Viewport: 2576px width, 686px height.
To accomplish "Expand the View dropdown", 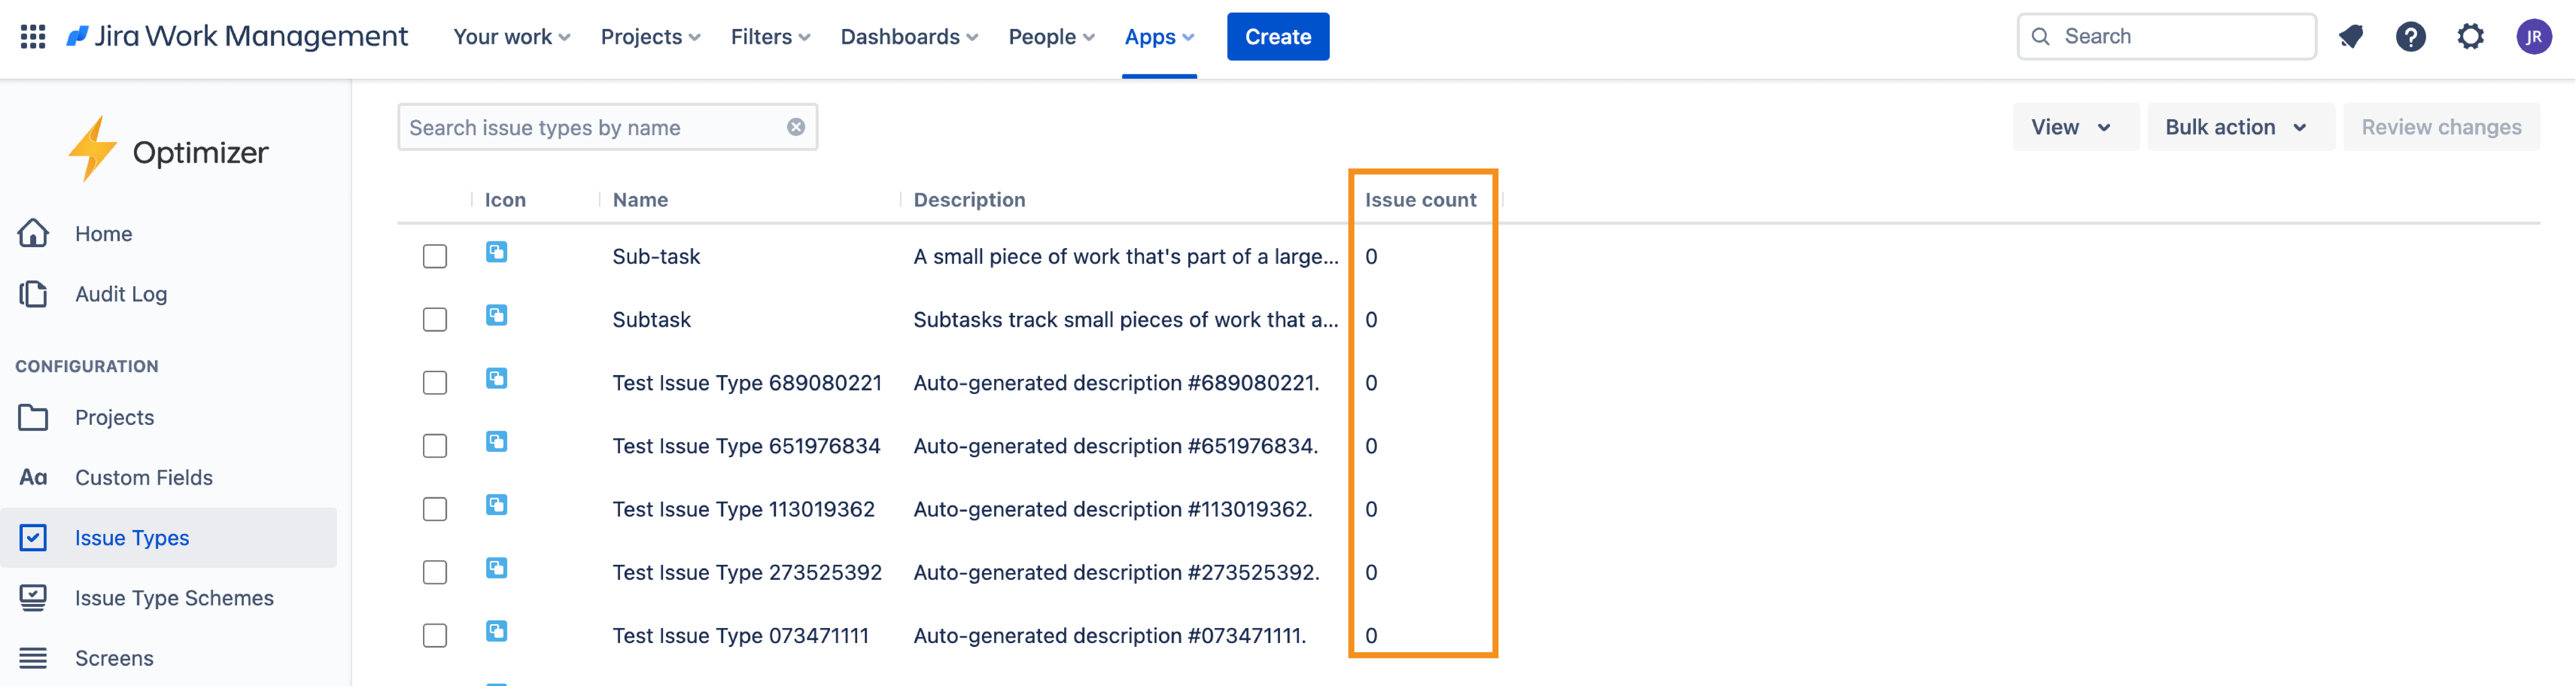I will point(2071,127).
